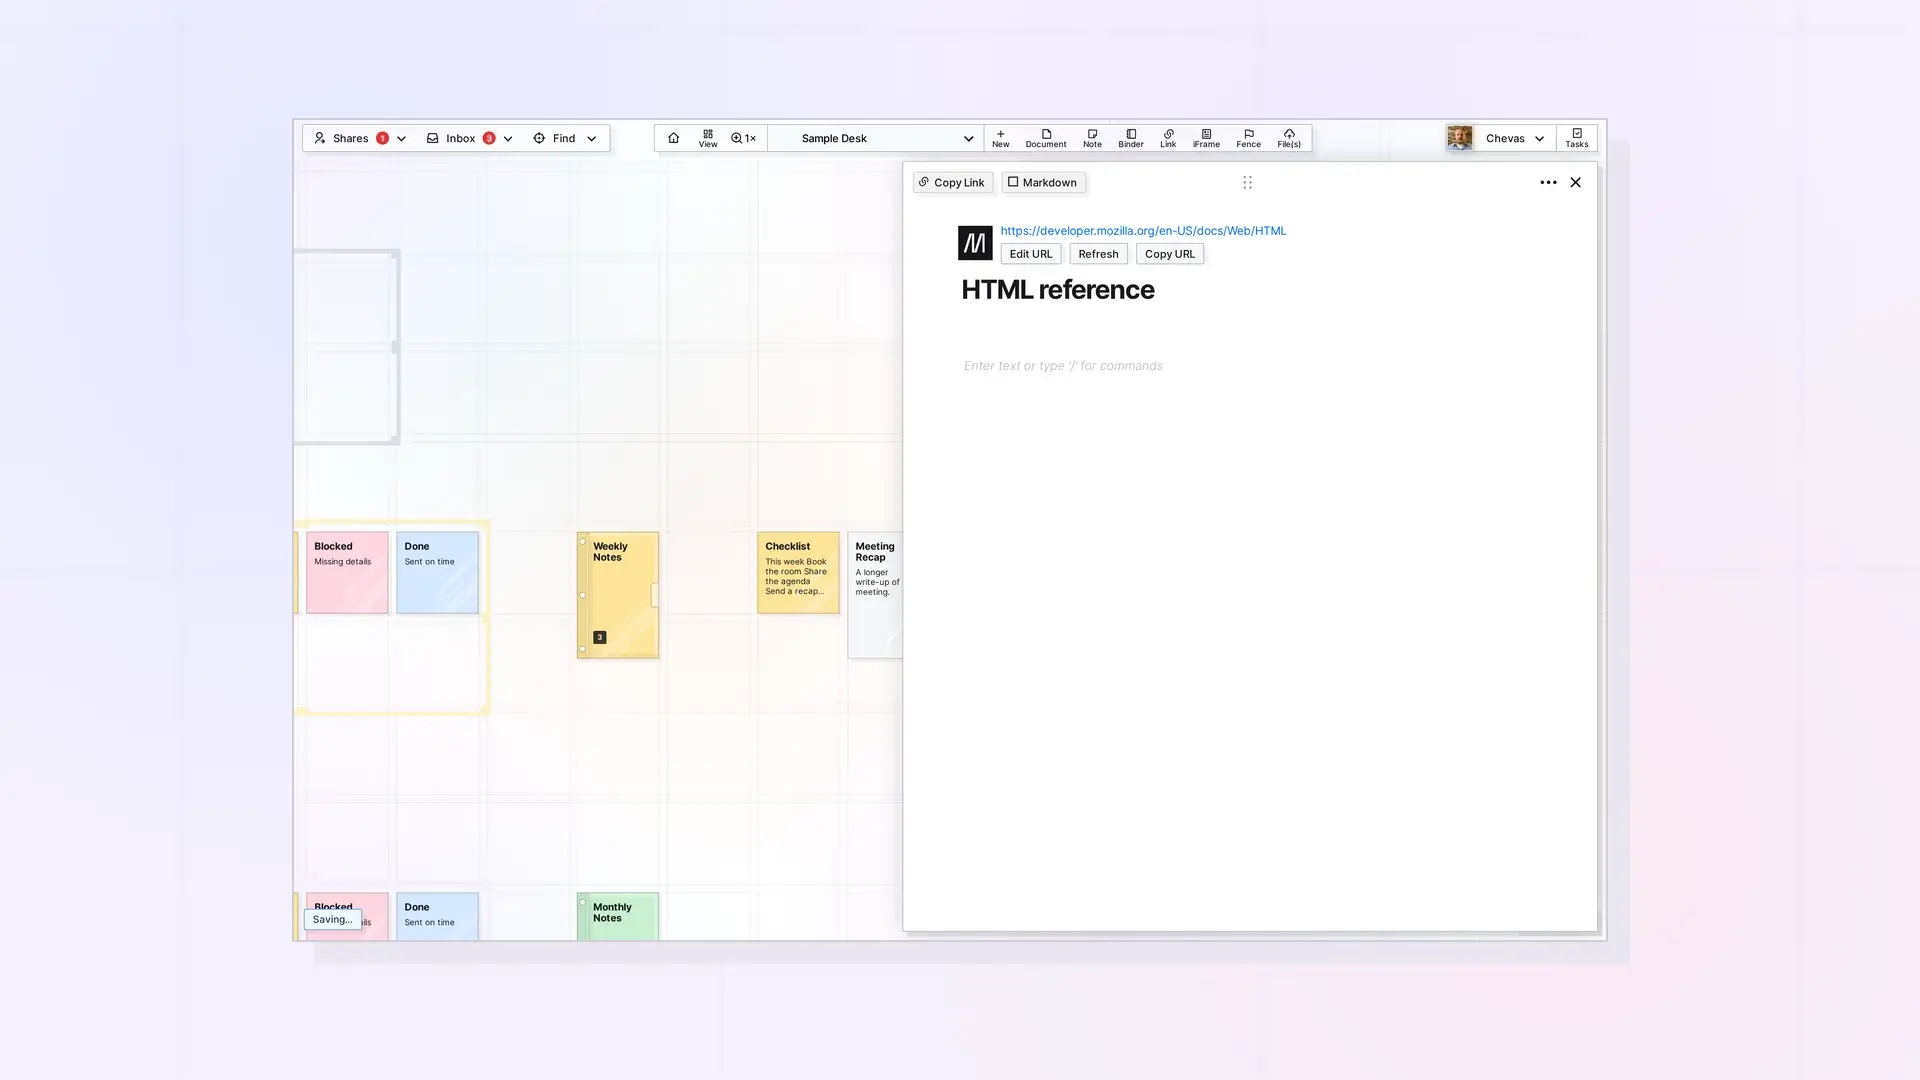This screenshot has width=1920, height=1080.
Task: Select the pink 'Blocked Missing details' note
Action: pos(347,573)
